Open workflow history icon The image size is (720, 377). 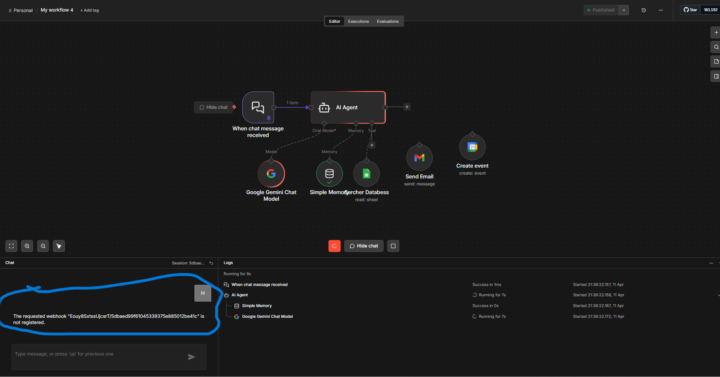(x=644, y=10)
